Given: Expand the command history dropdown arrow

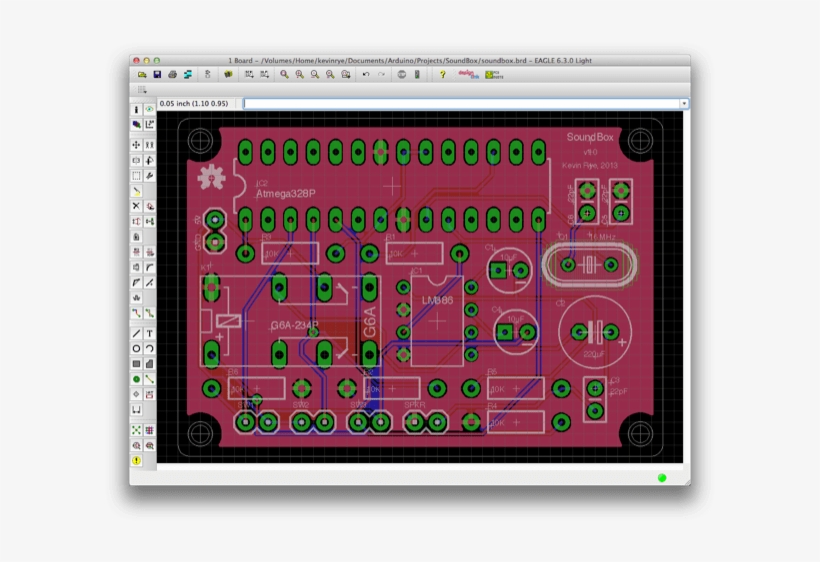Looking at the screenshot, I should (x=684, y=104).
